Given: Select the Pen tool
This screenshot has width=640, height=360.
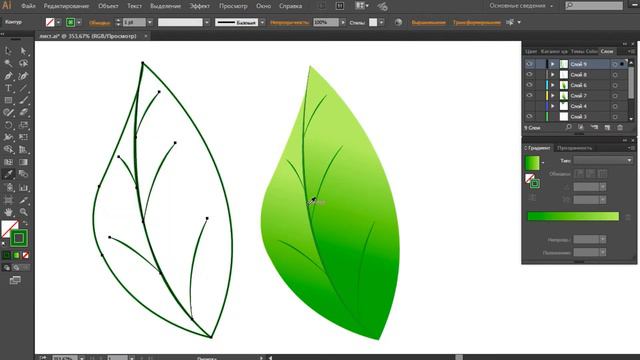Looking at the screenshot, I should [8, 76].
